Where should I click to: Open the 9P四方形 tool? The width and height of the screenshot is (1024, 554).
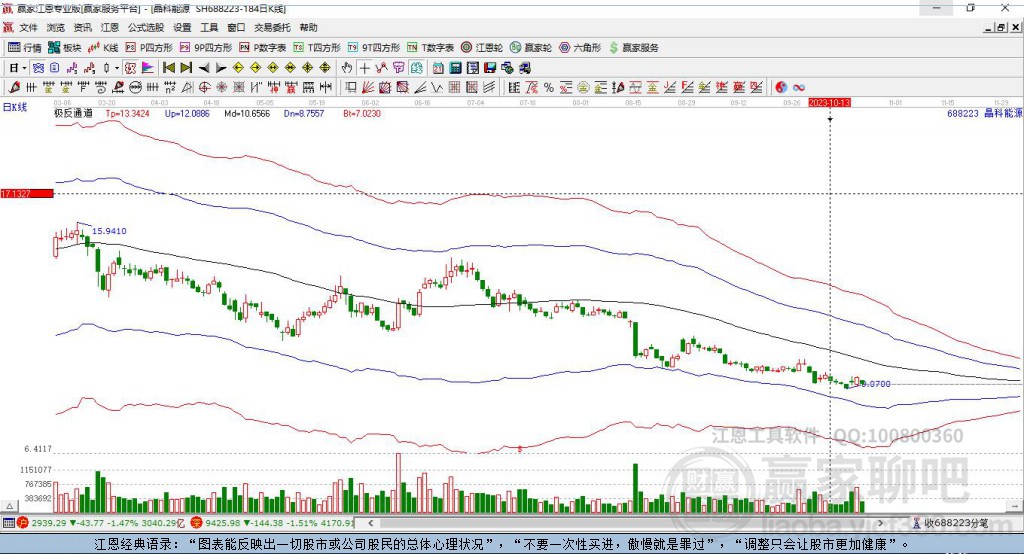pyautogui.click(x=206, y=48)
